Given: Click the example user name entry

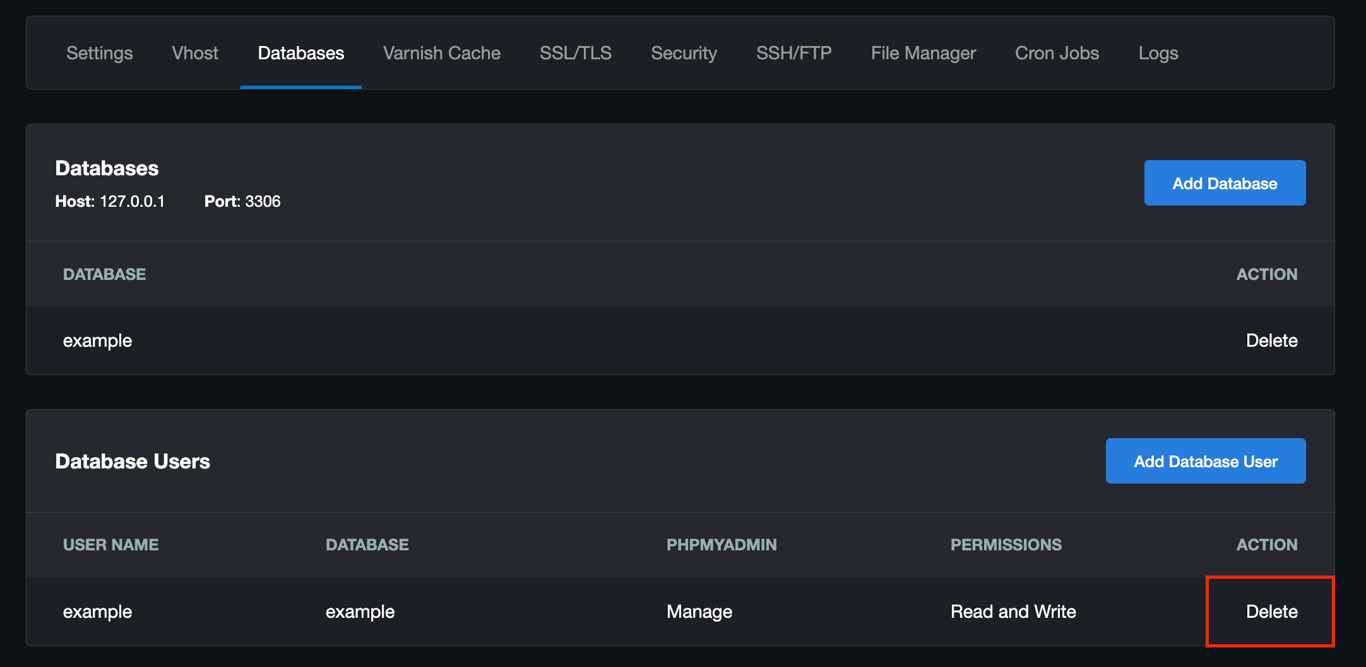Looking at the screenshot, I should [x=97, y=611].
